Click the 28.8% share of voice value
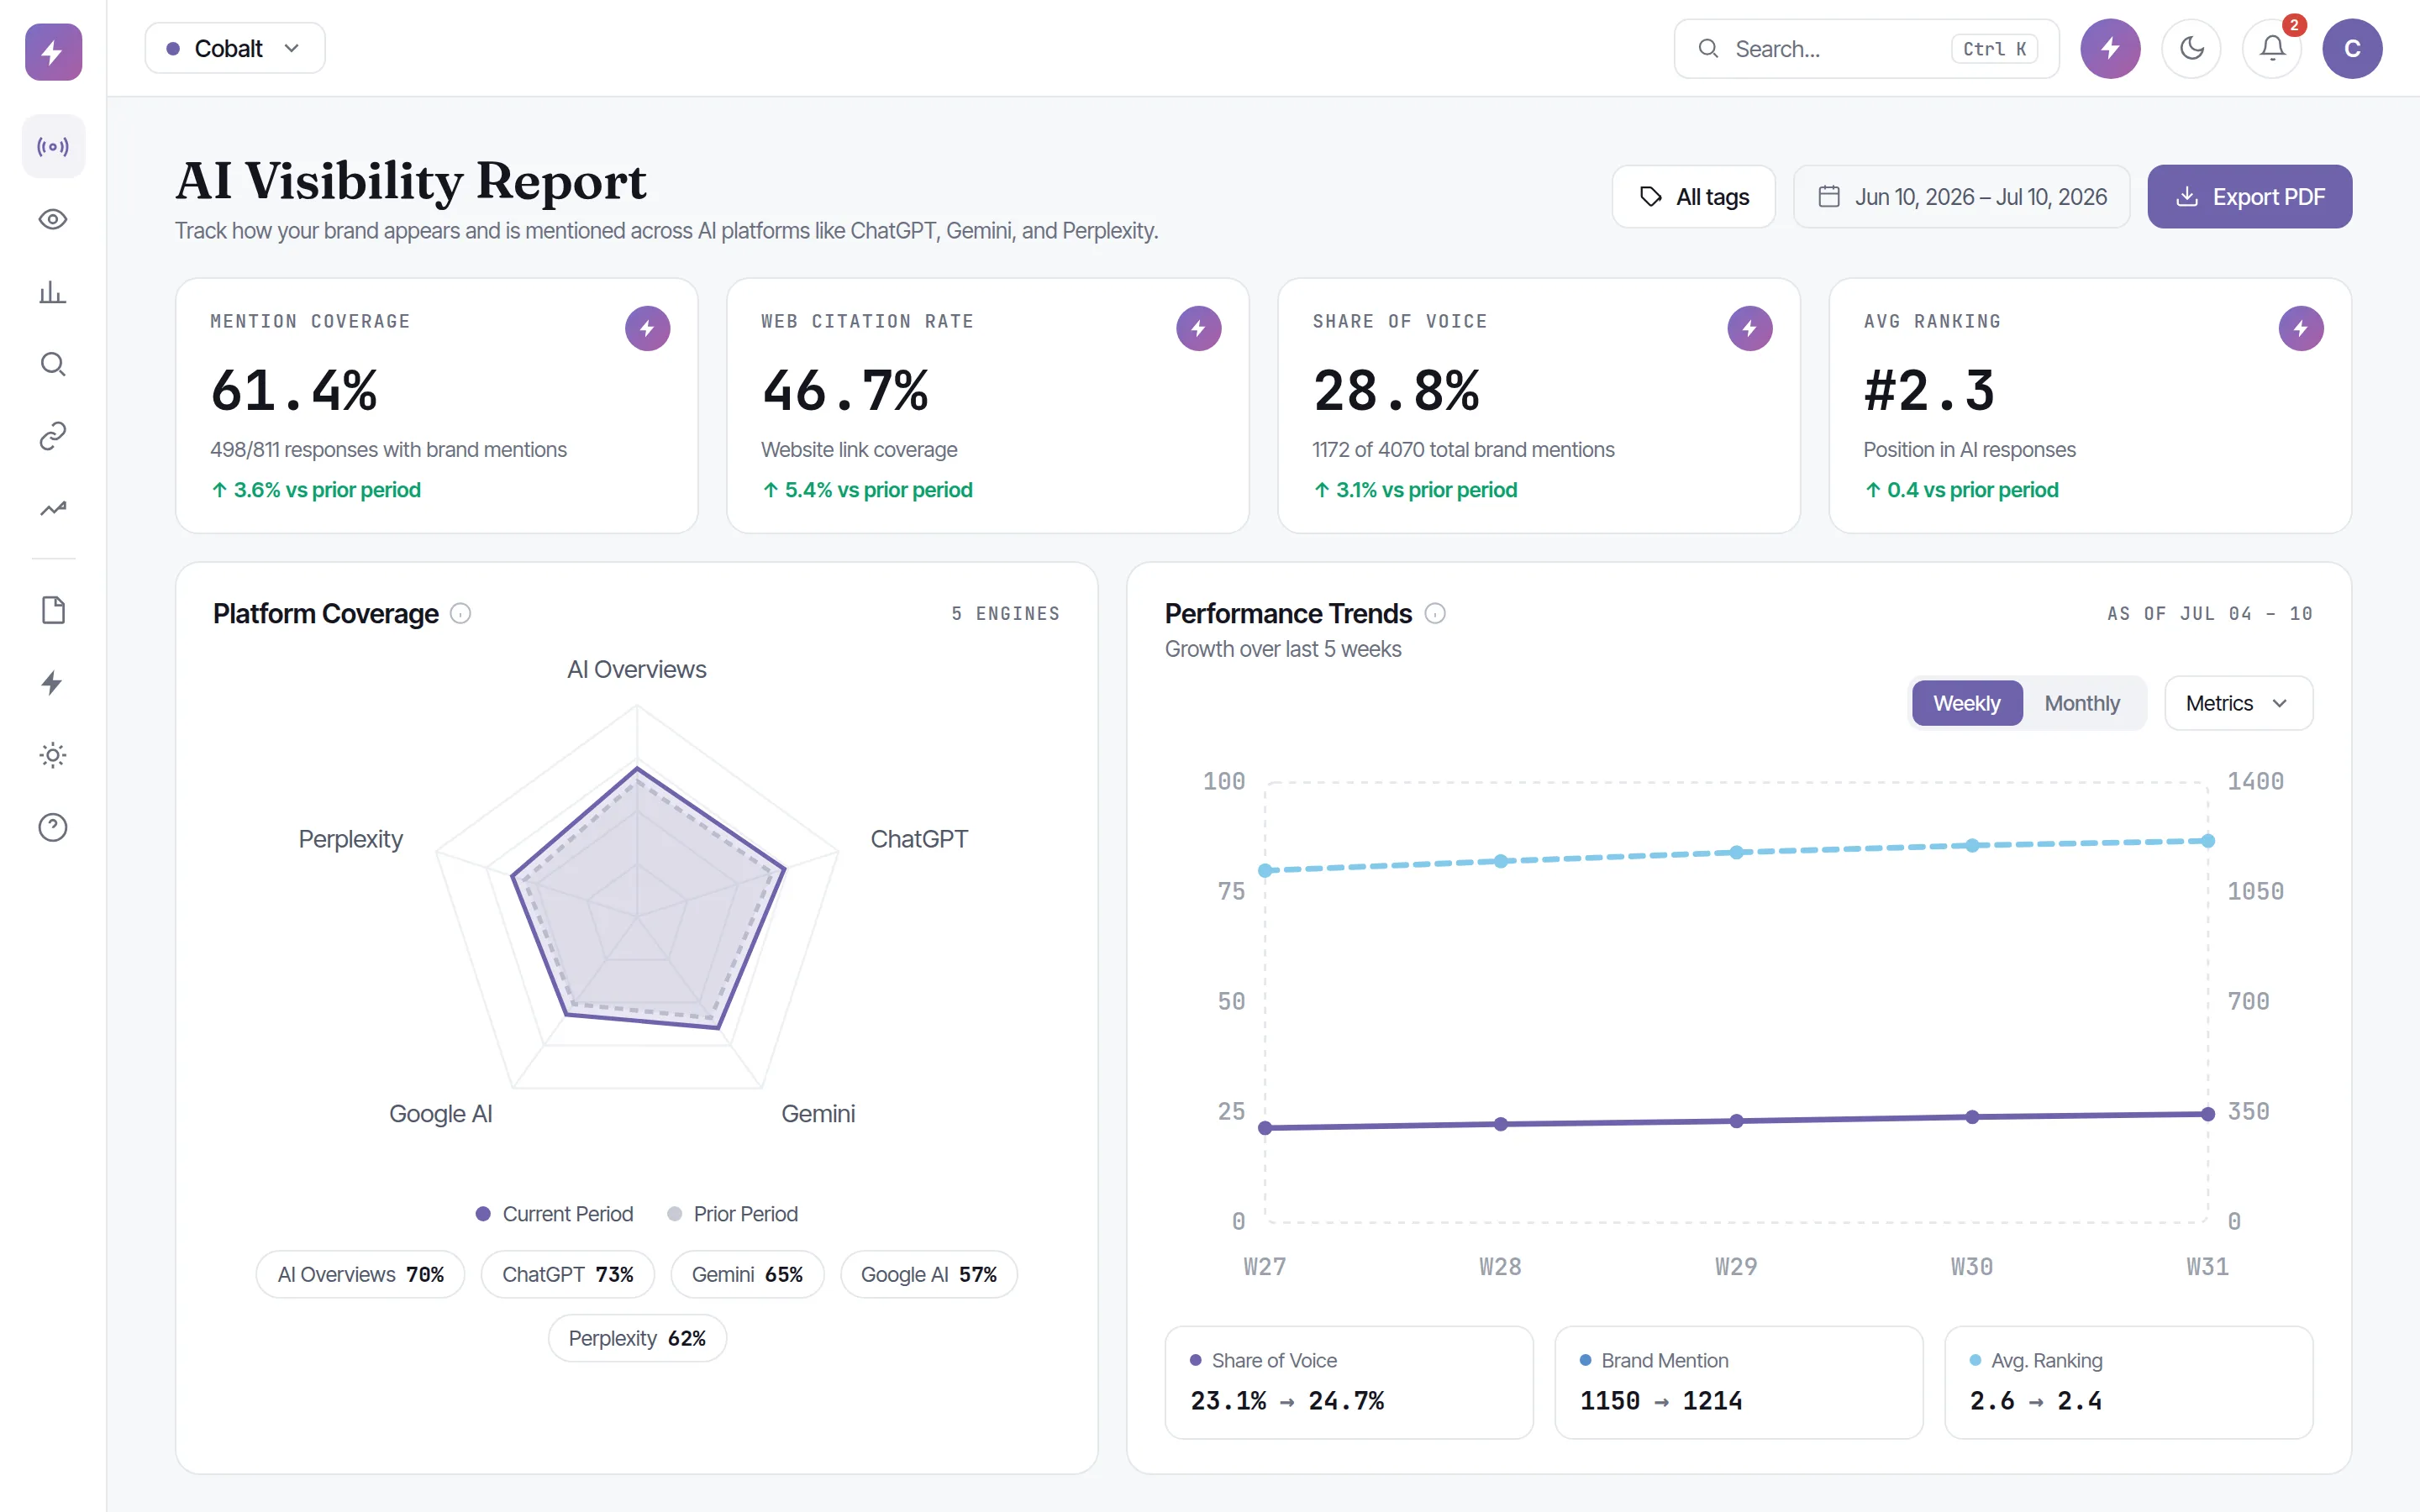This screenshot has width=2420, height=1512. (1396, 390)
